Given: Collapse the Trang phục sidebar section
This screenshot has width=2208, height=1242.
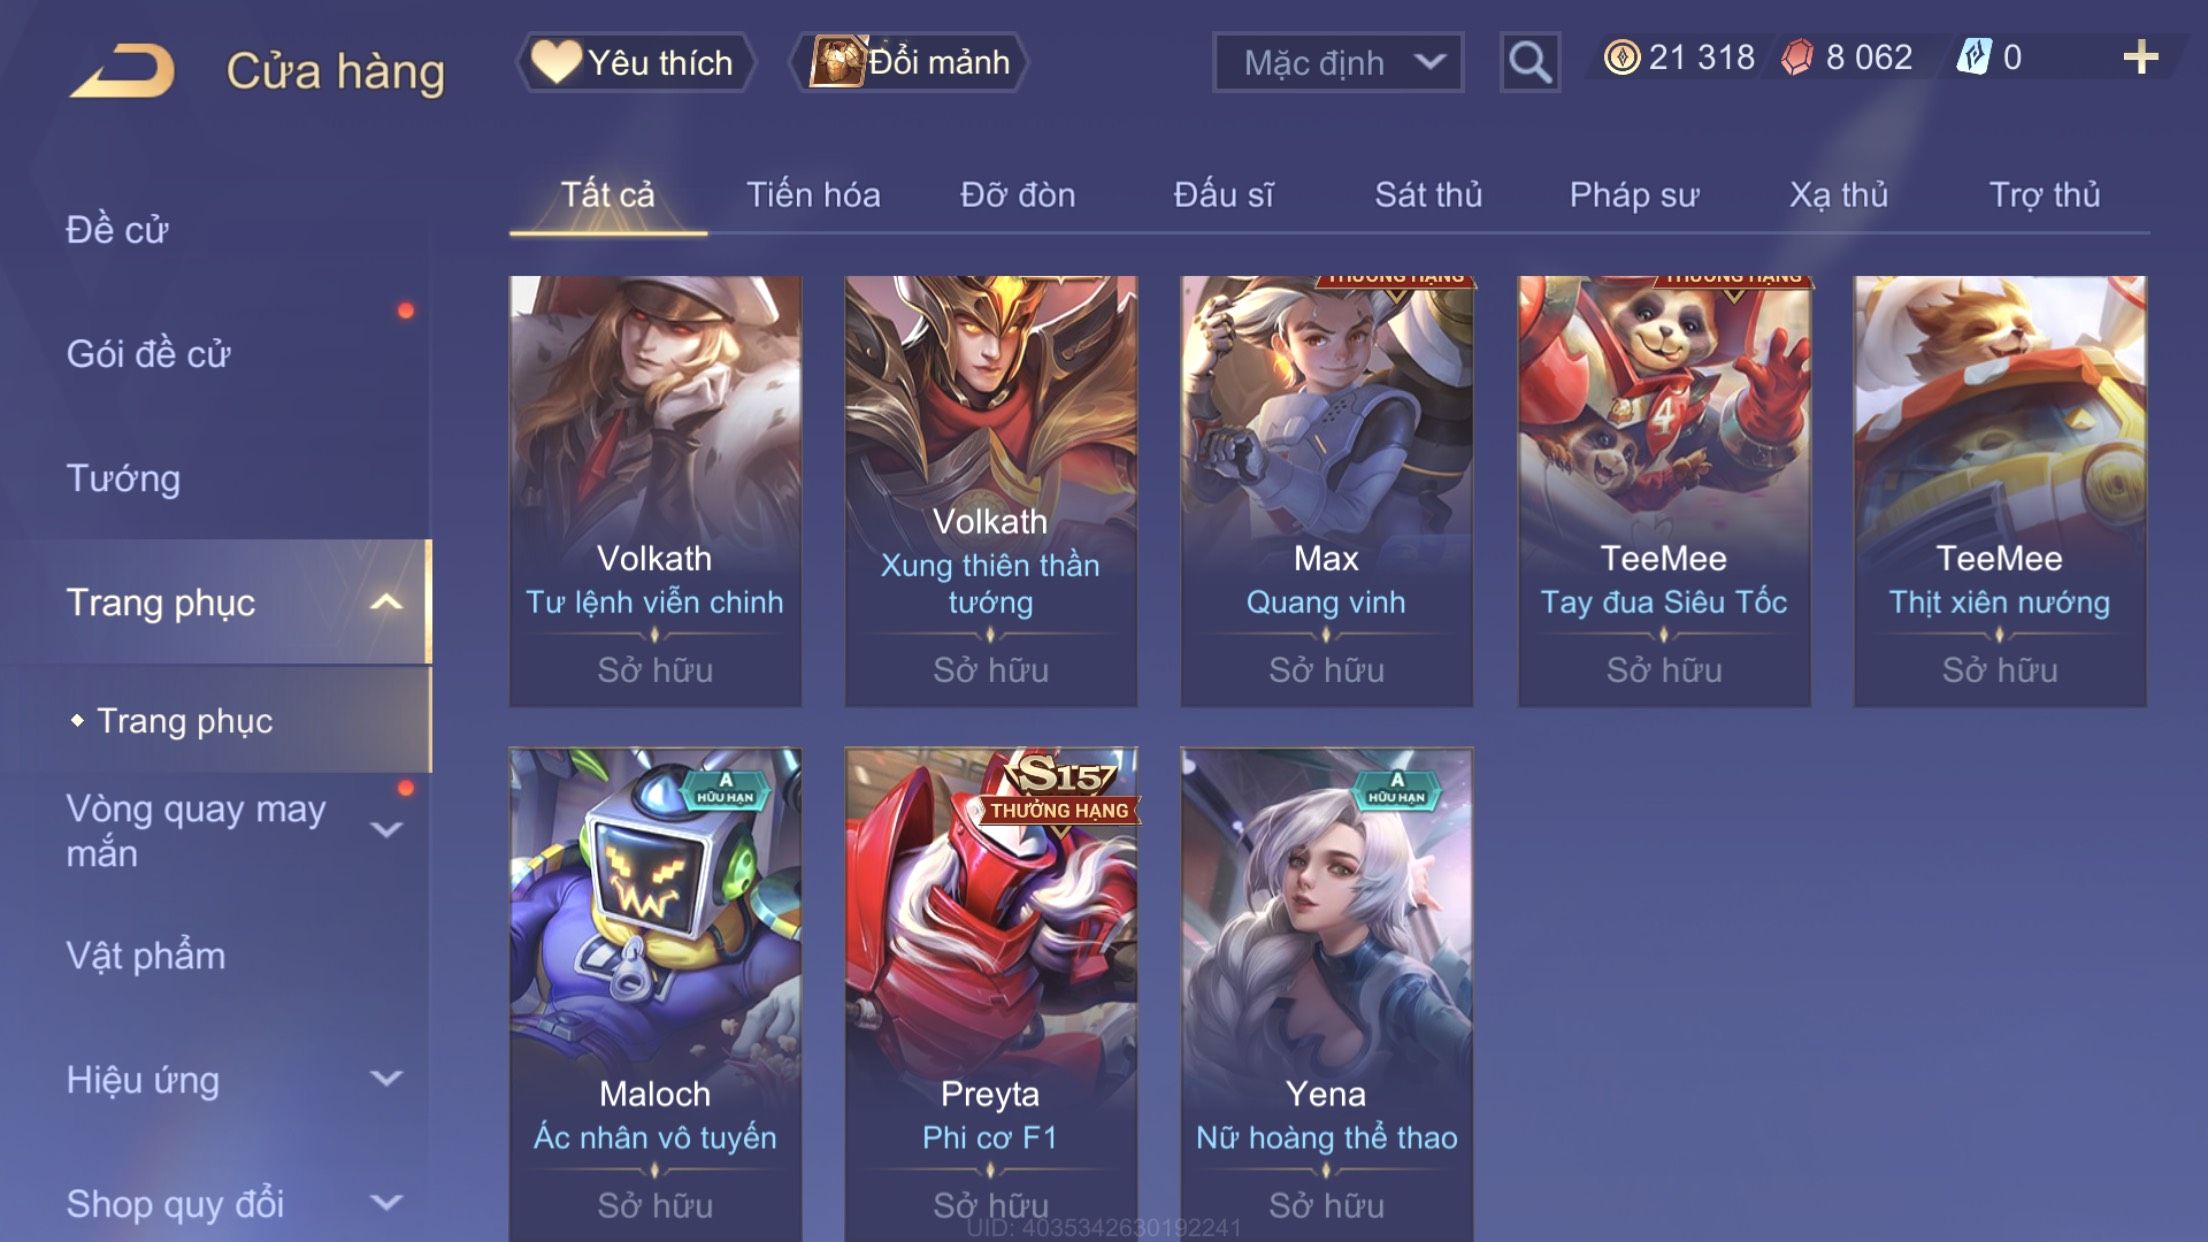Looking at the screenshot, I should (387, 602).
